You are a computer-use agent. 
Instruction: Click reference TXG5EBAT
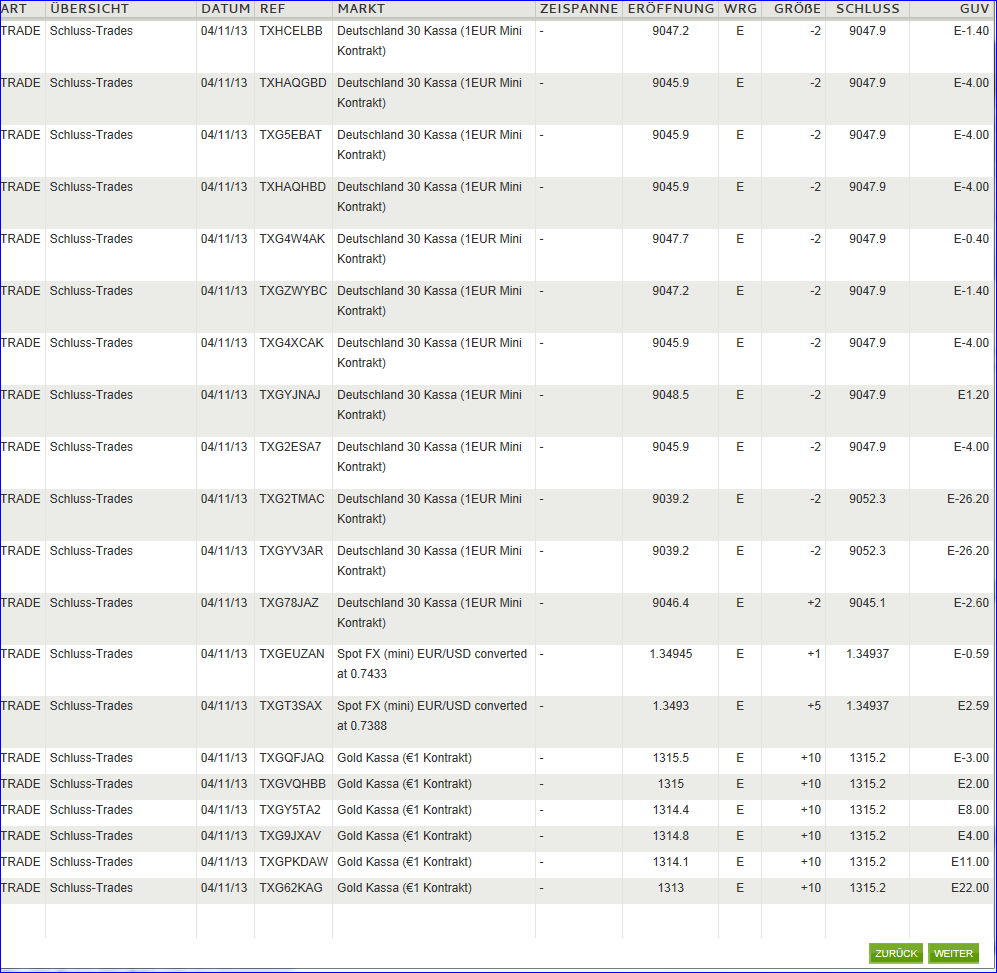click(291, 135)
